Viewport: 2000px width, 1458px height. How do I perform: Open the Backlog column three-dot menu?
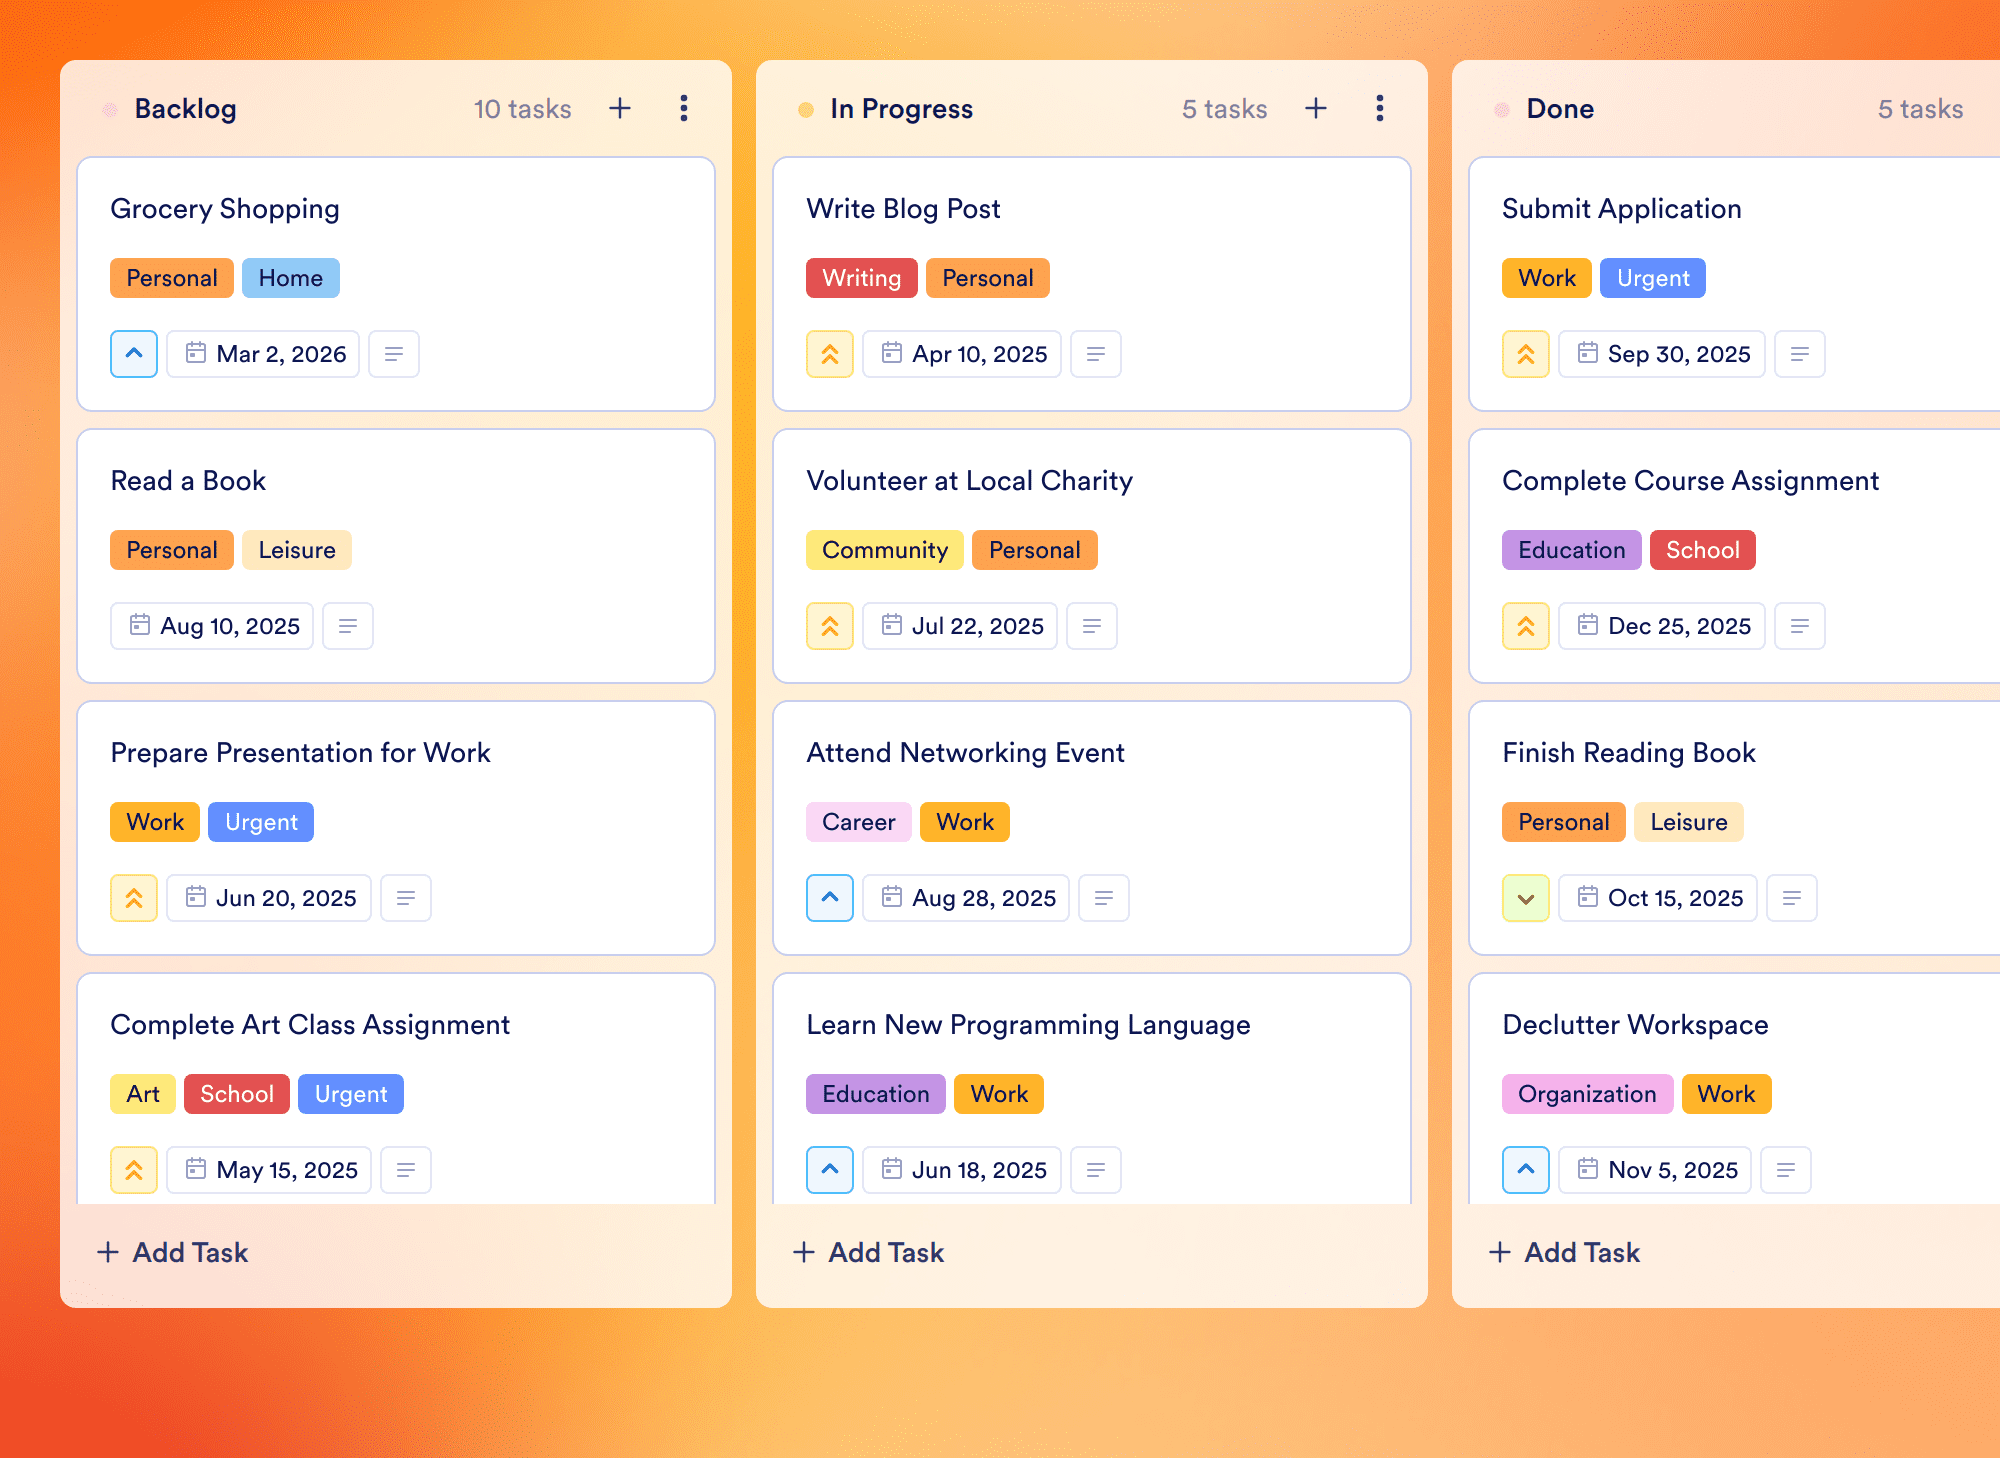click(684, 108)
